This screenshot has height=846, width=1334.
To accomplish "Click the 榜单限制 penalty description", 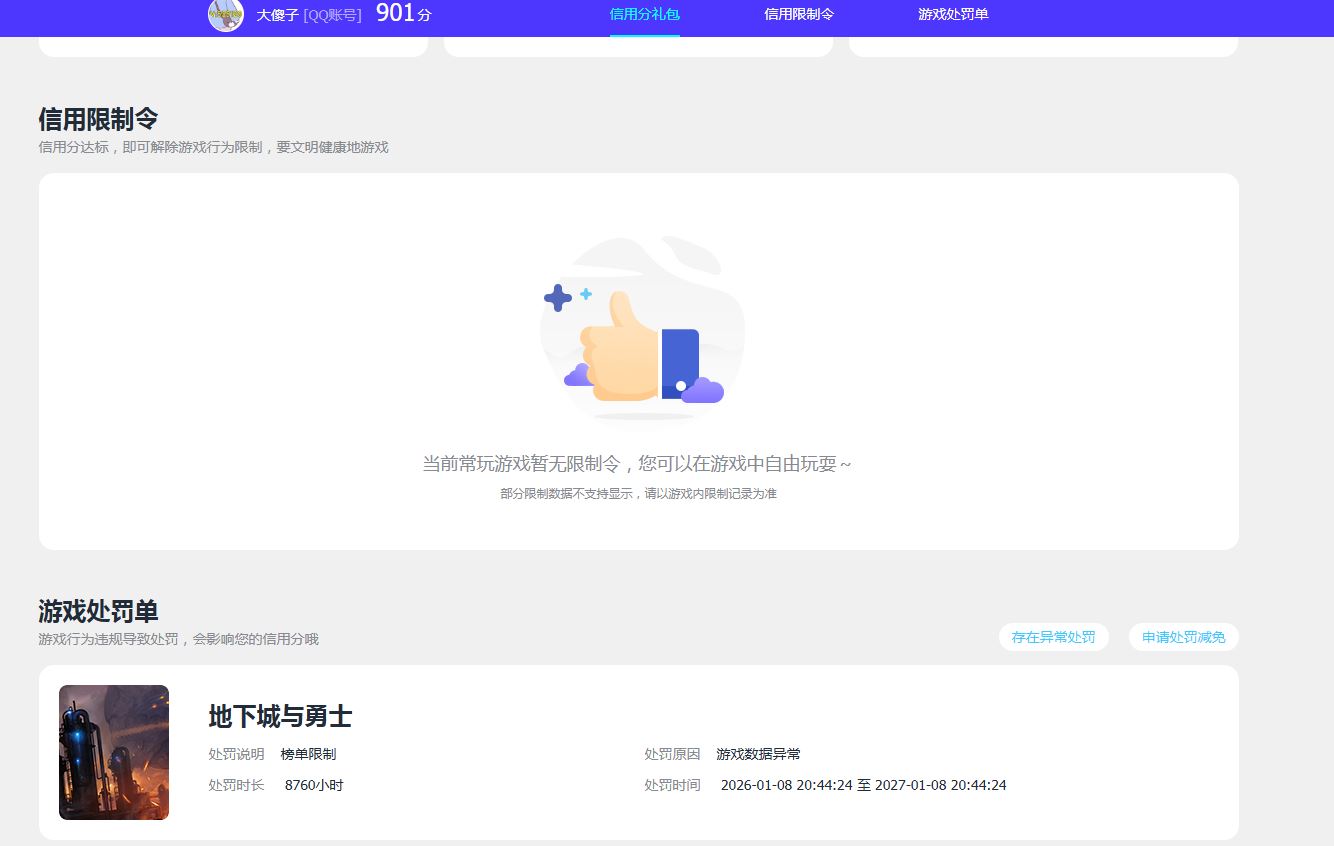I will point(308,754).
